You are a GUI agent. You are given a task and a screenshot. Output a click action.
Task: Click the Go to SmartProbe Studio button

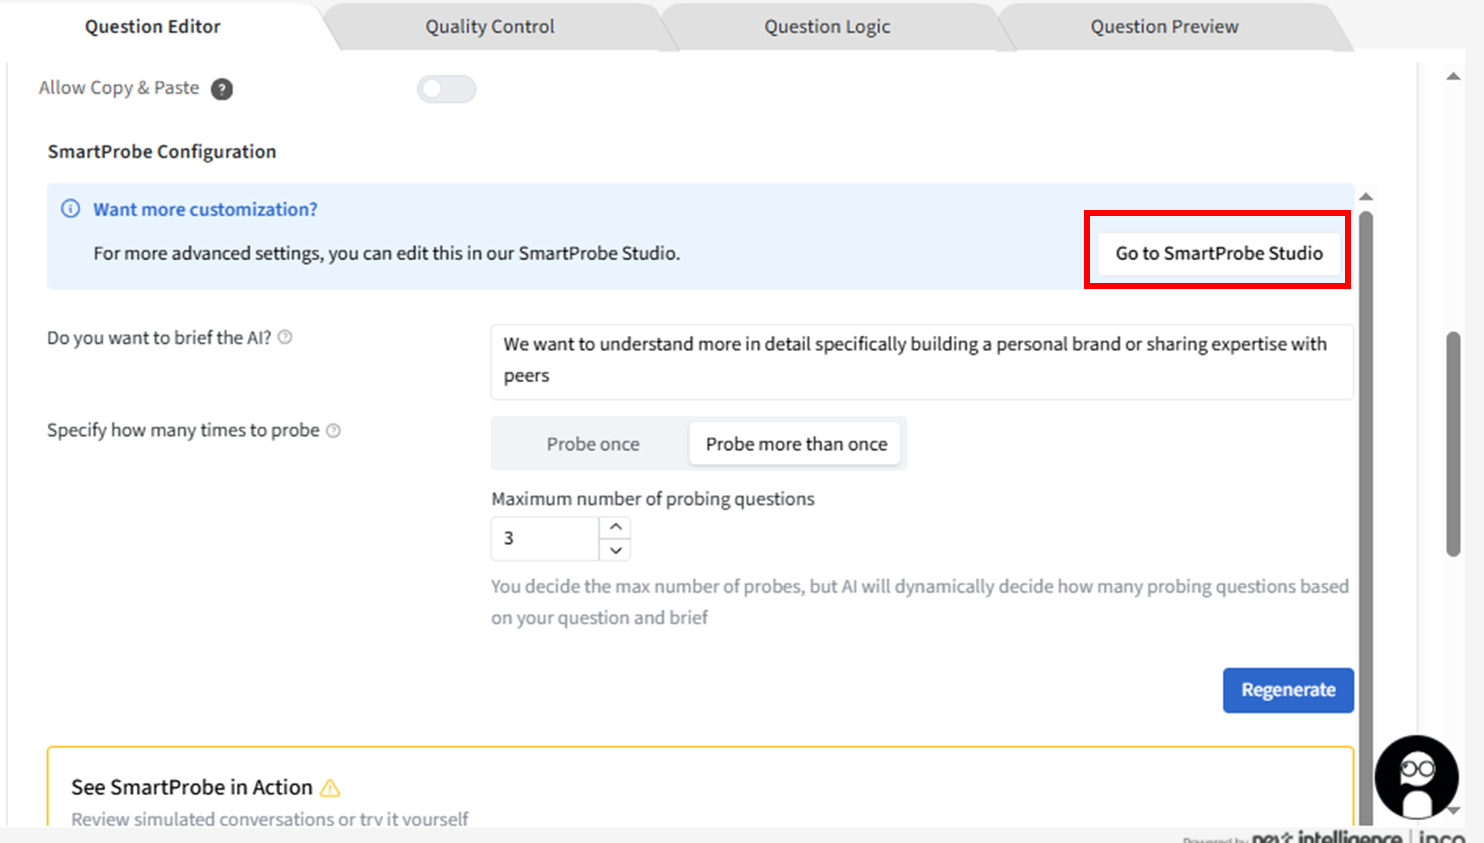[x=1218, y=253]
